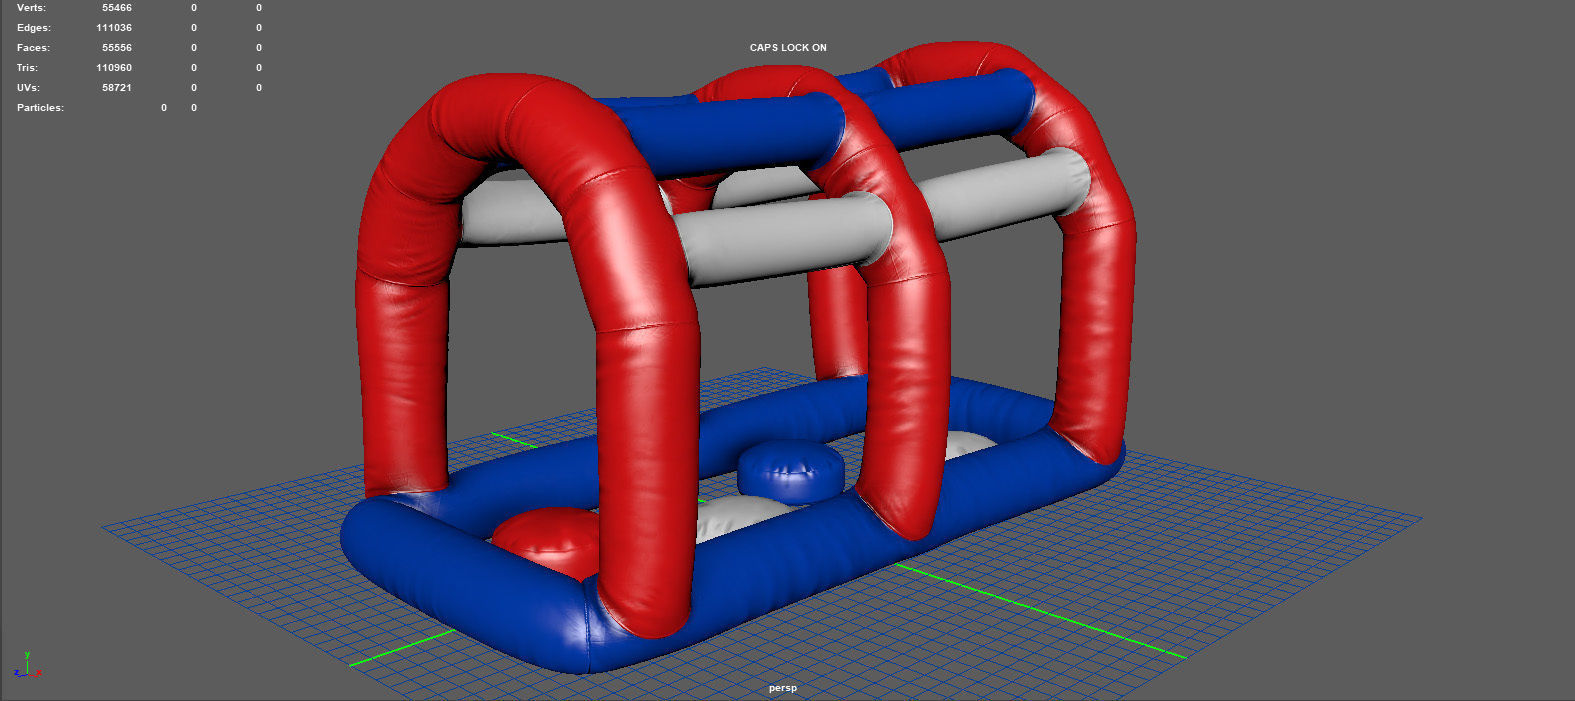
Task: Click the face count value 55556
Action: [x=117, y=47]
